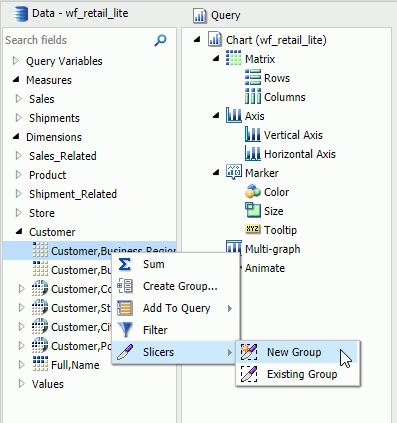The image size is (397, 423).
Task: Click the Existing Group slicer icon
Action: click(249, 374)
